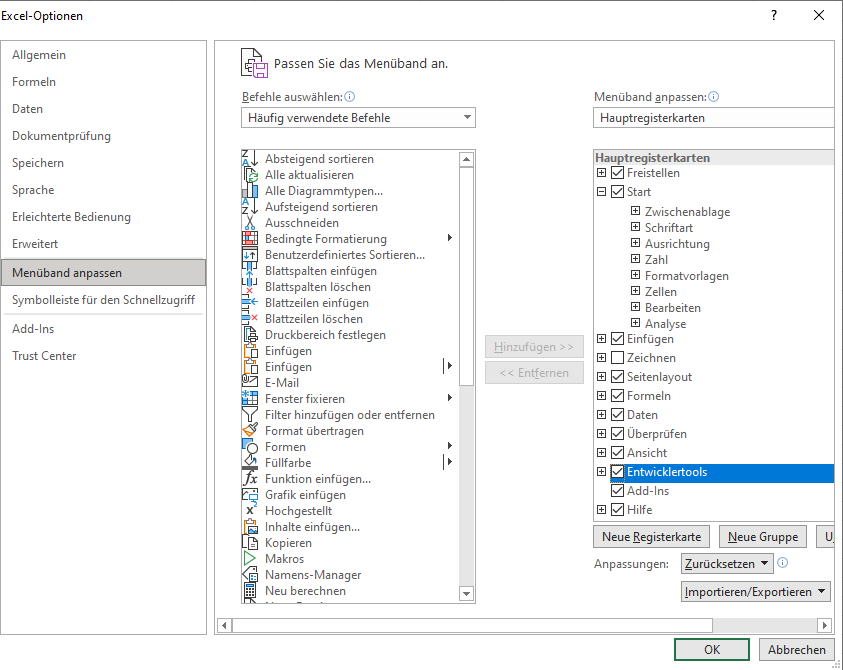Select the Grafik einfügen icon
843x670 pixels.
[250, 495]
